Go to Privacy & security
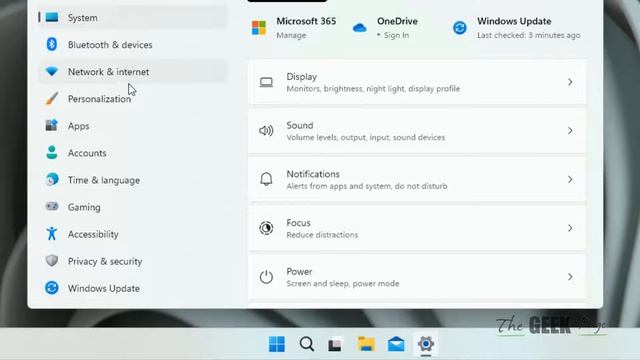640x360 pixels. [132, 261]
